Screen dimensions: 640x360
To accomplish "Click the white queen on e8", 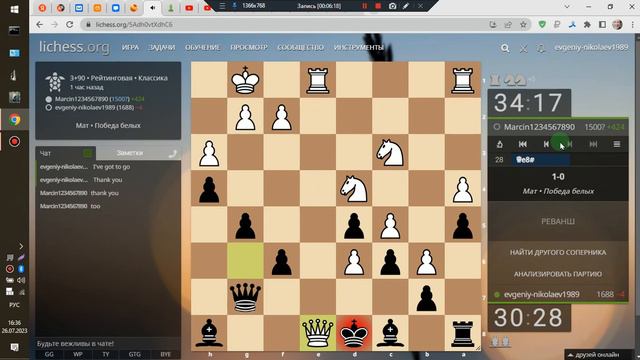I will point(318,333).
